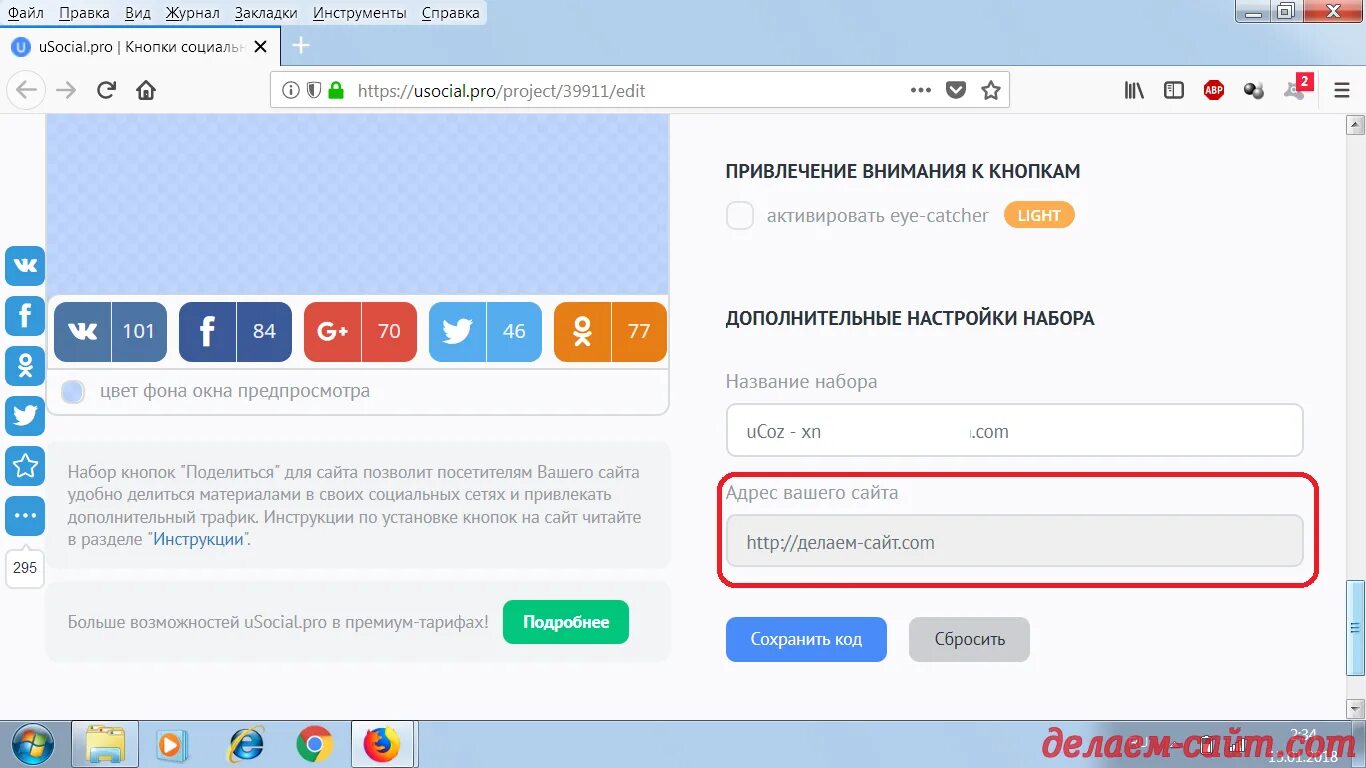This screenshot has width=1366, height=768.
Task: Open Windows Start button
Action: coord(34,745)
